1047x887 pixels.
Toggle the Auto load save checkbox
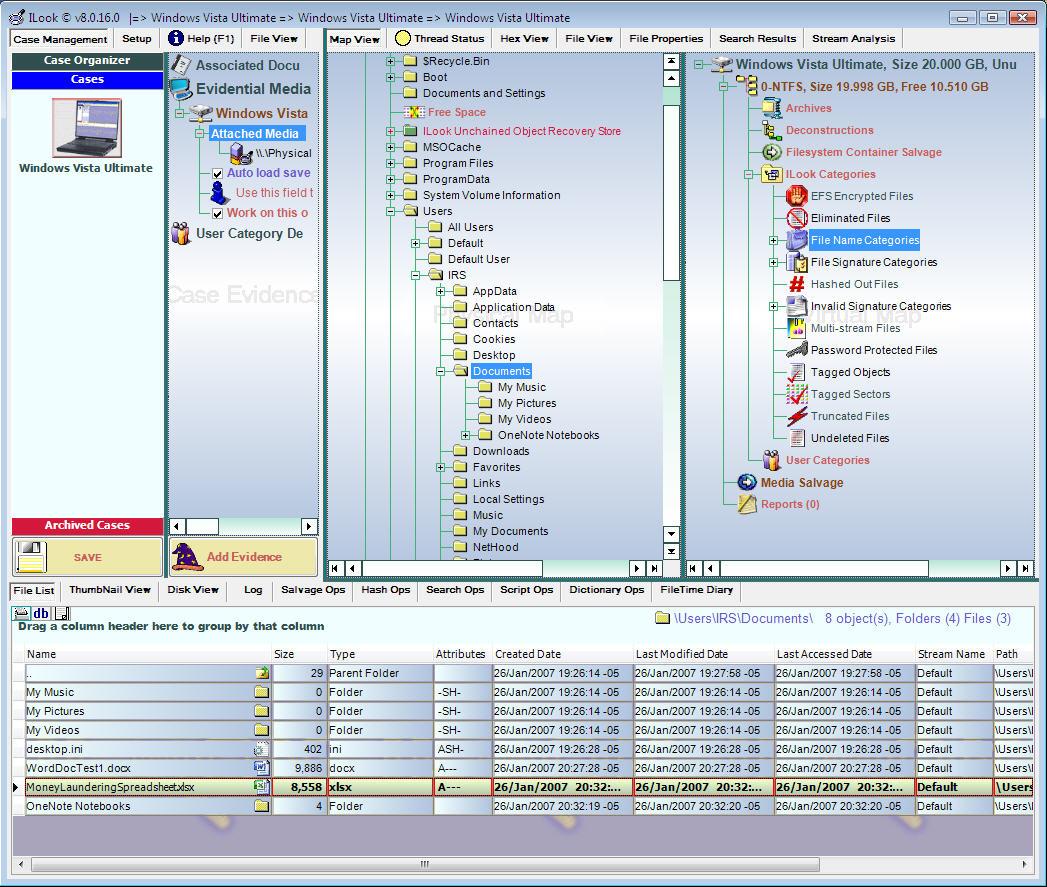point(217,174)
